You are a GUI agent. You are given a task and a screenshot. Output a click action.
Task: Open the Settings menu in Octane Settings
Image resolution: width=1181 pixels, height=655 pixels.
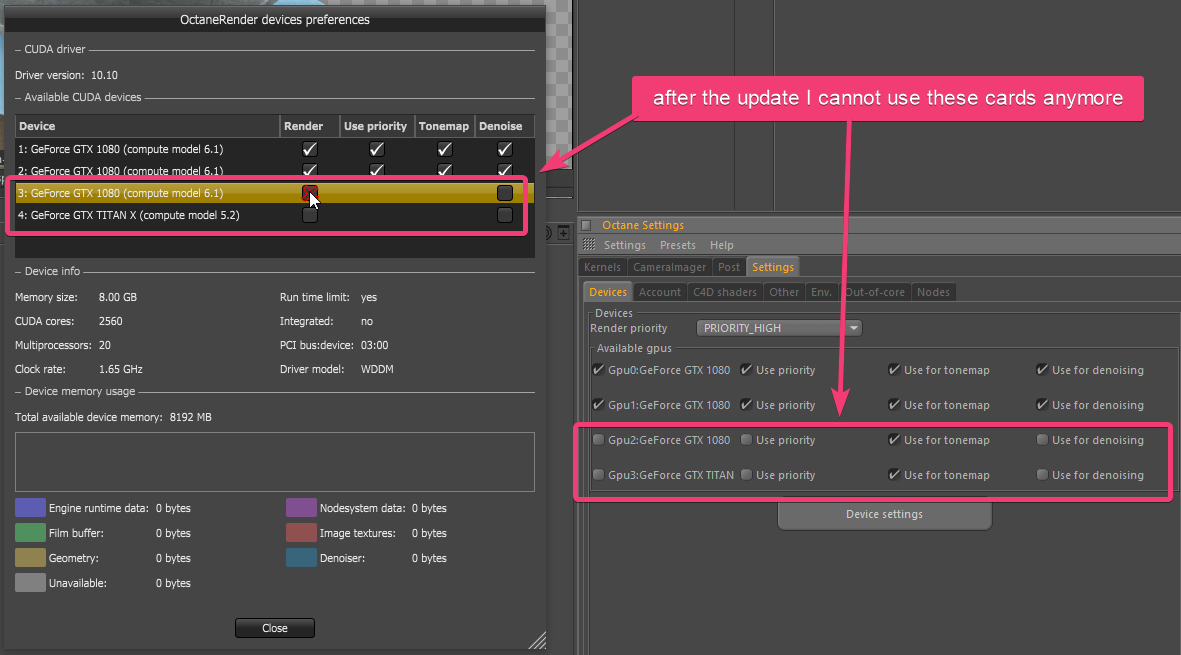pyautogui.click(x=624, y=245)
